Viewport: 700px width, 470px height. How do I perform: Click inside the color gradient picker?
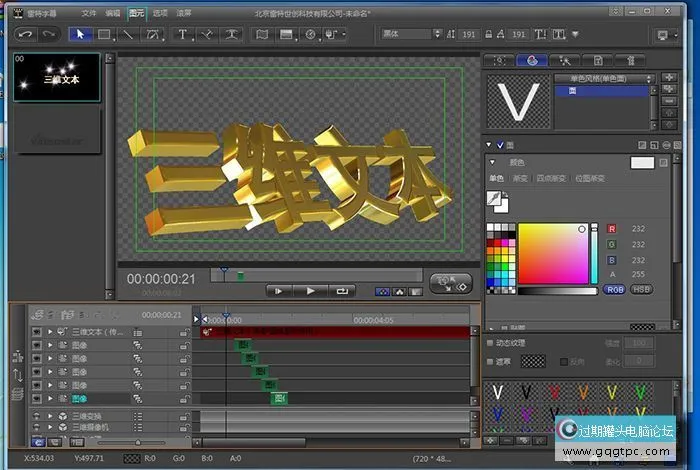coord(553,253)
